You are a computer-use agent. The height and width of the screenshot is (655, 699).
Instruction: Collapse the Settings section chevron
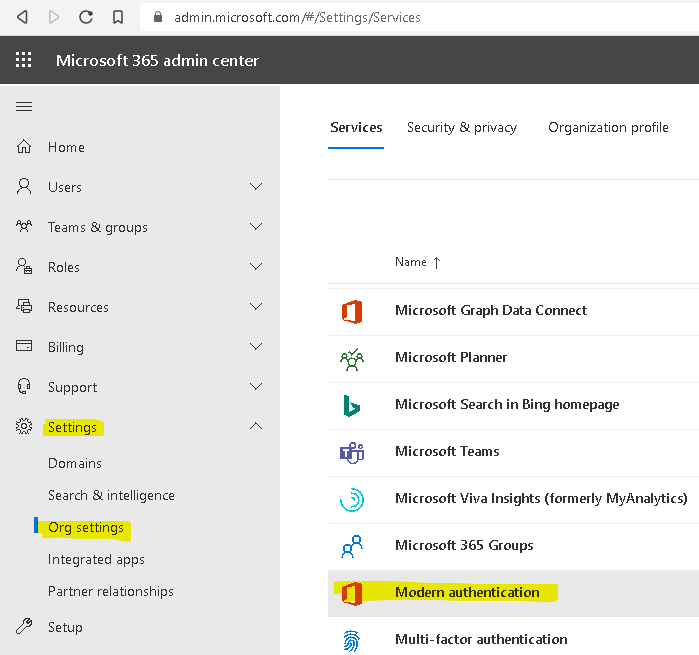coord(256,426)
